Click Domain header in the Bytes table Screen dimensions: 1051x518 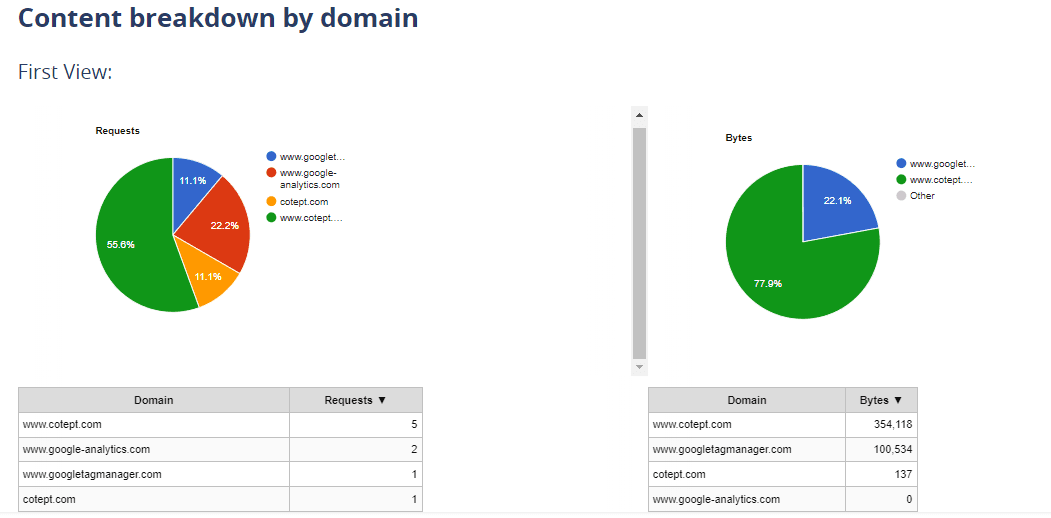746,400
